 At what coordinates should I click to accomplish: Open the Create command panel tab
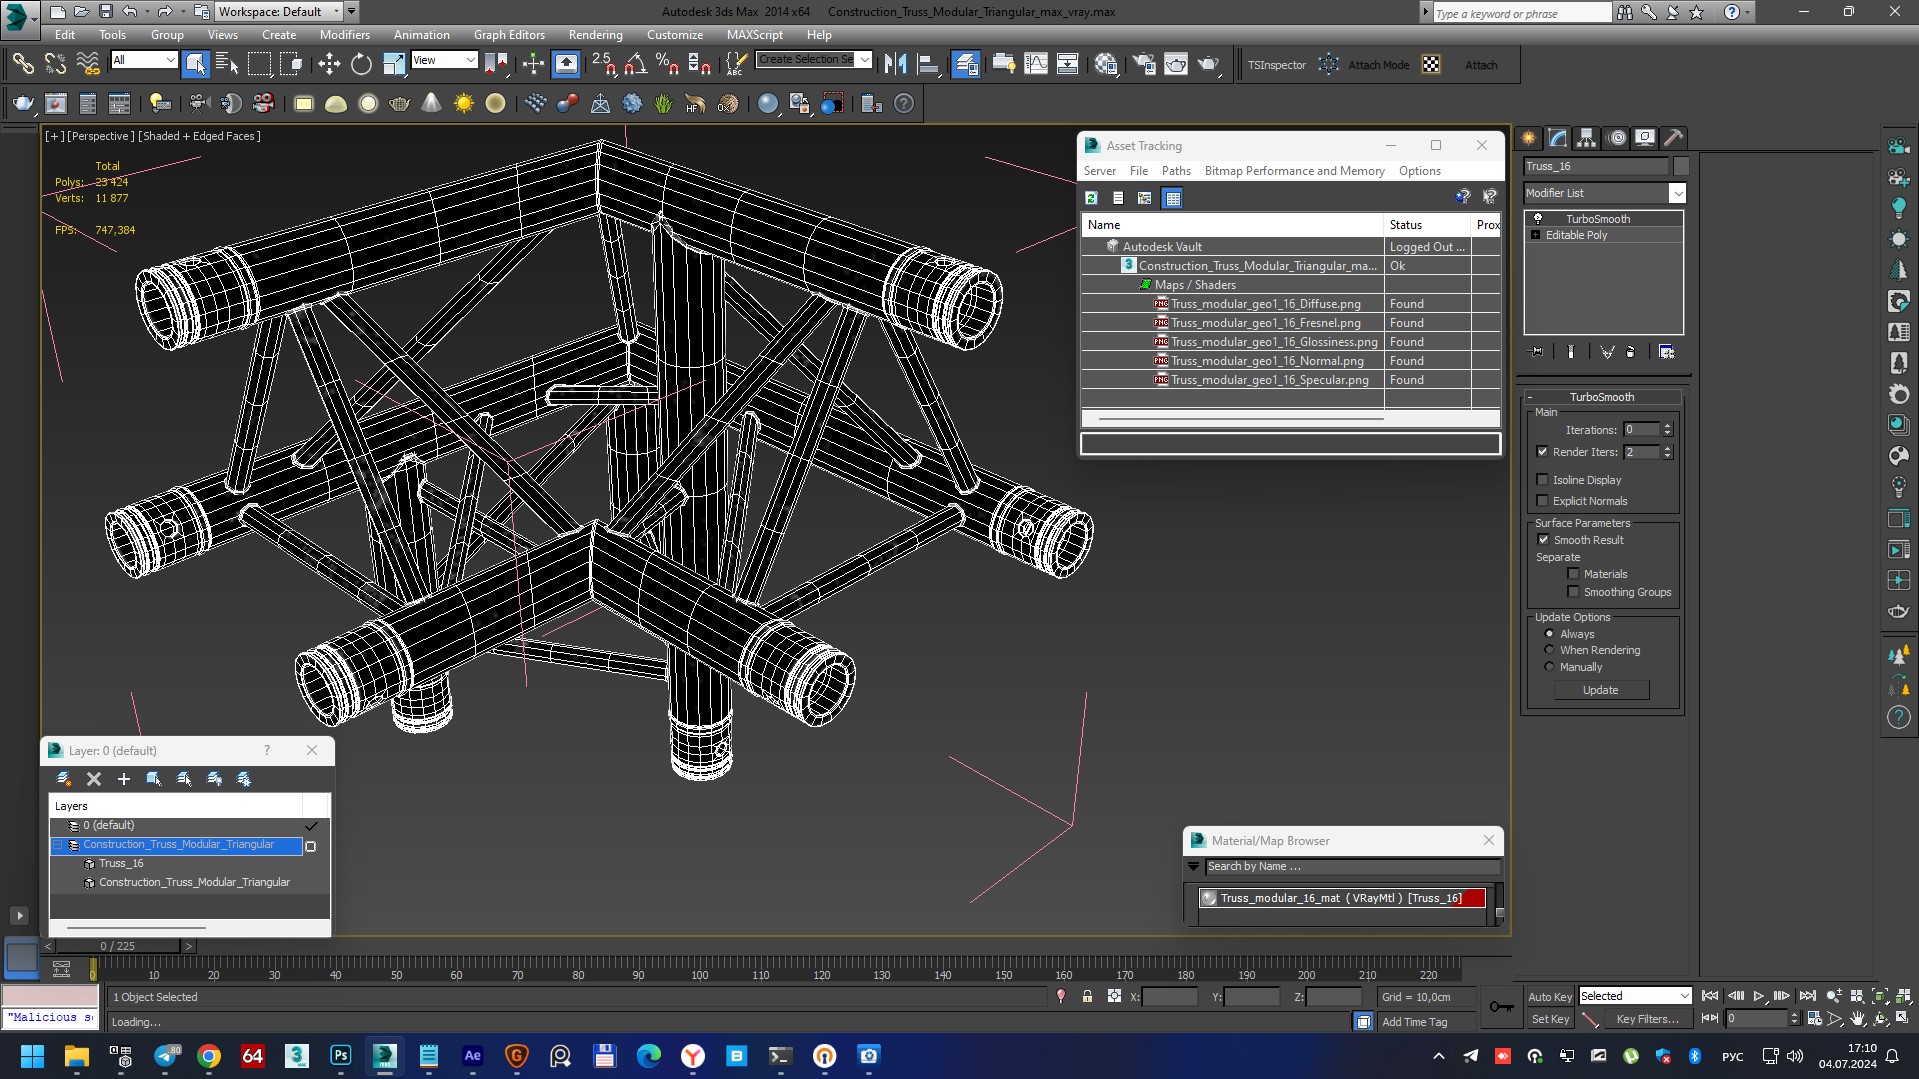[1528, 138]
